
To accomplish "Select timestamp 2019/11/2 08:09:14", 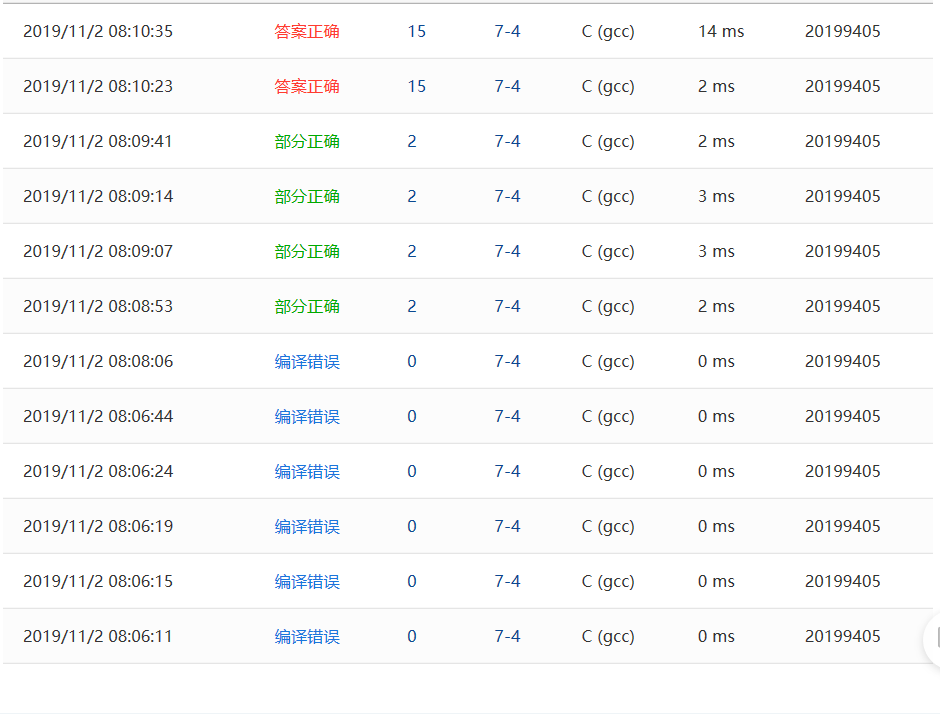I will tap(98, 196).
